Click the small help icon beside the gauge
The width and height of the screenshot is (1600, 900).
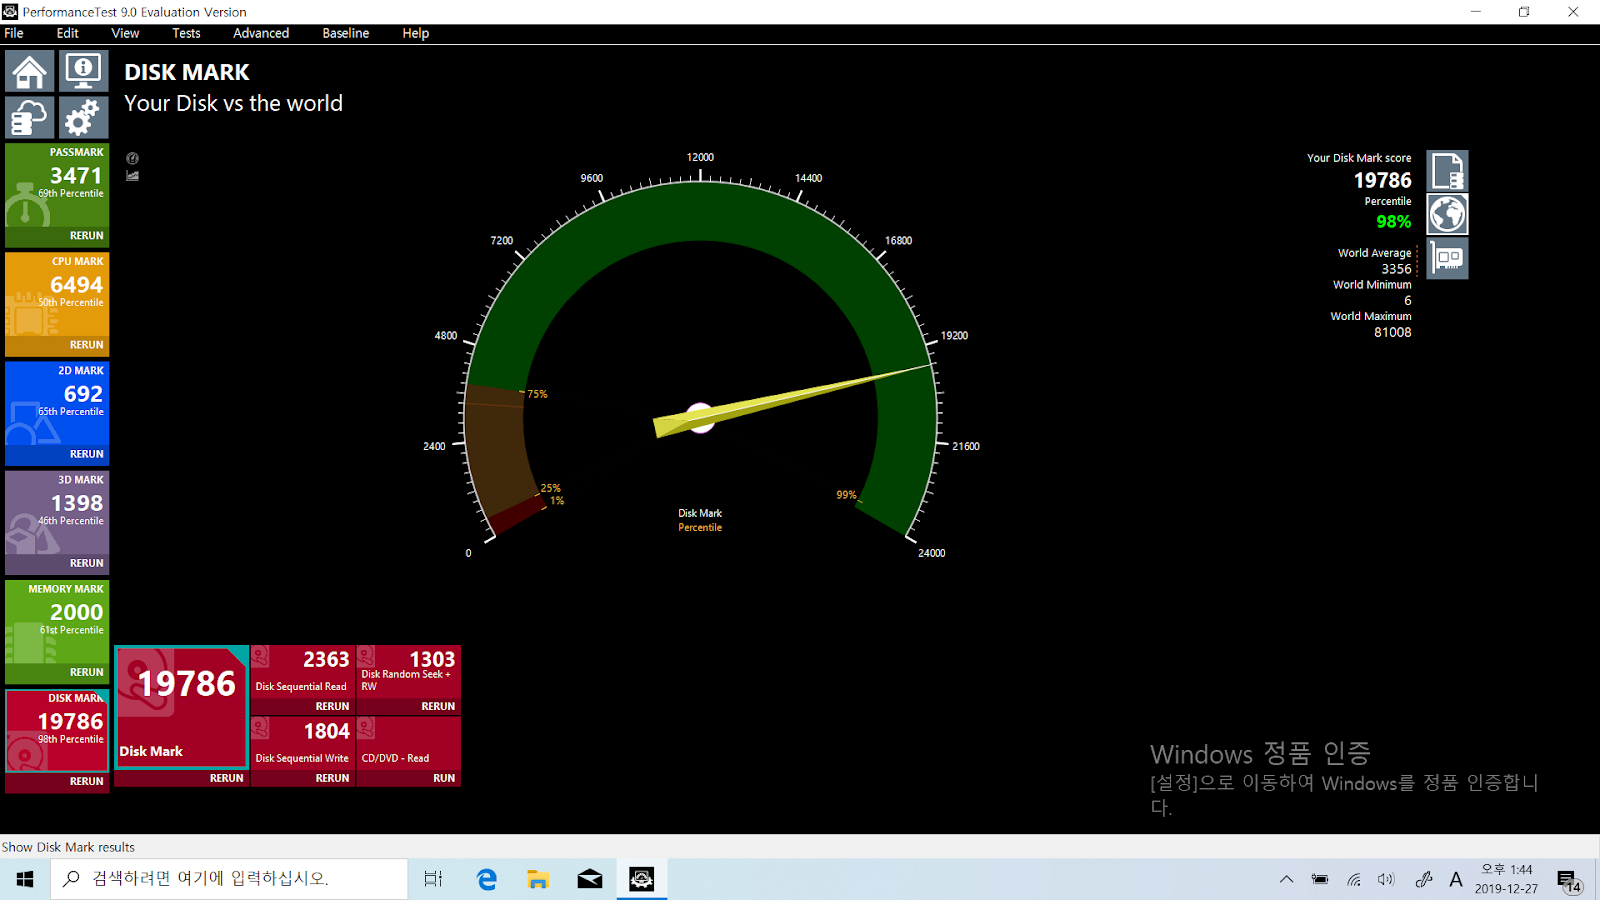pyautogui.click(x=132, y=158)
